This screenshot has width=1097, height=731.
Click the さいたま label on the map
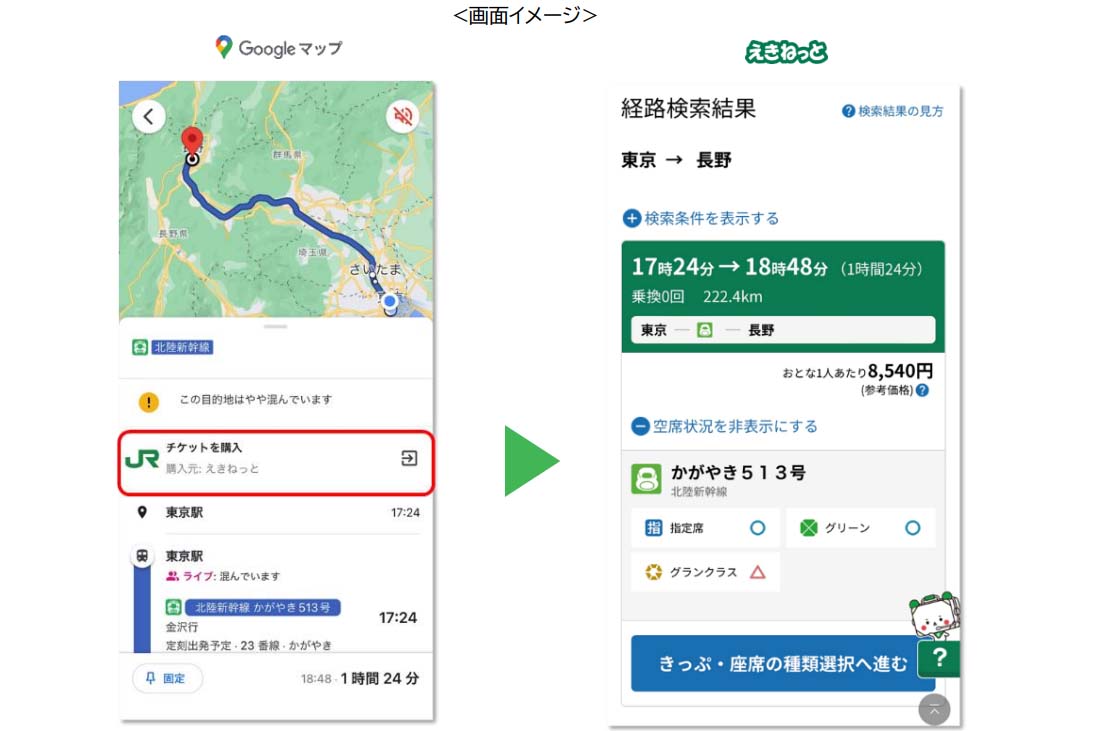(x=376, y=269)
